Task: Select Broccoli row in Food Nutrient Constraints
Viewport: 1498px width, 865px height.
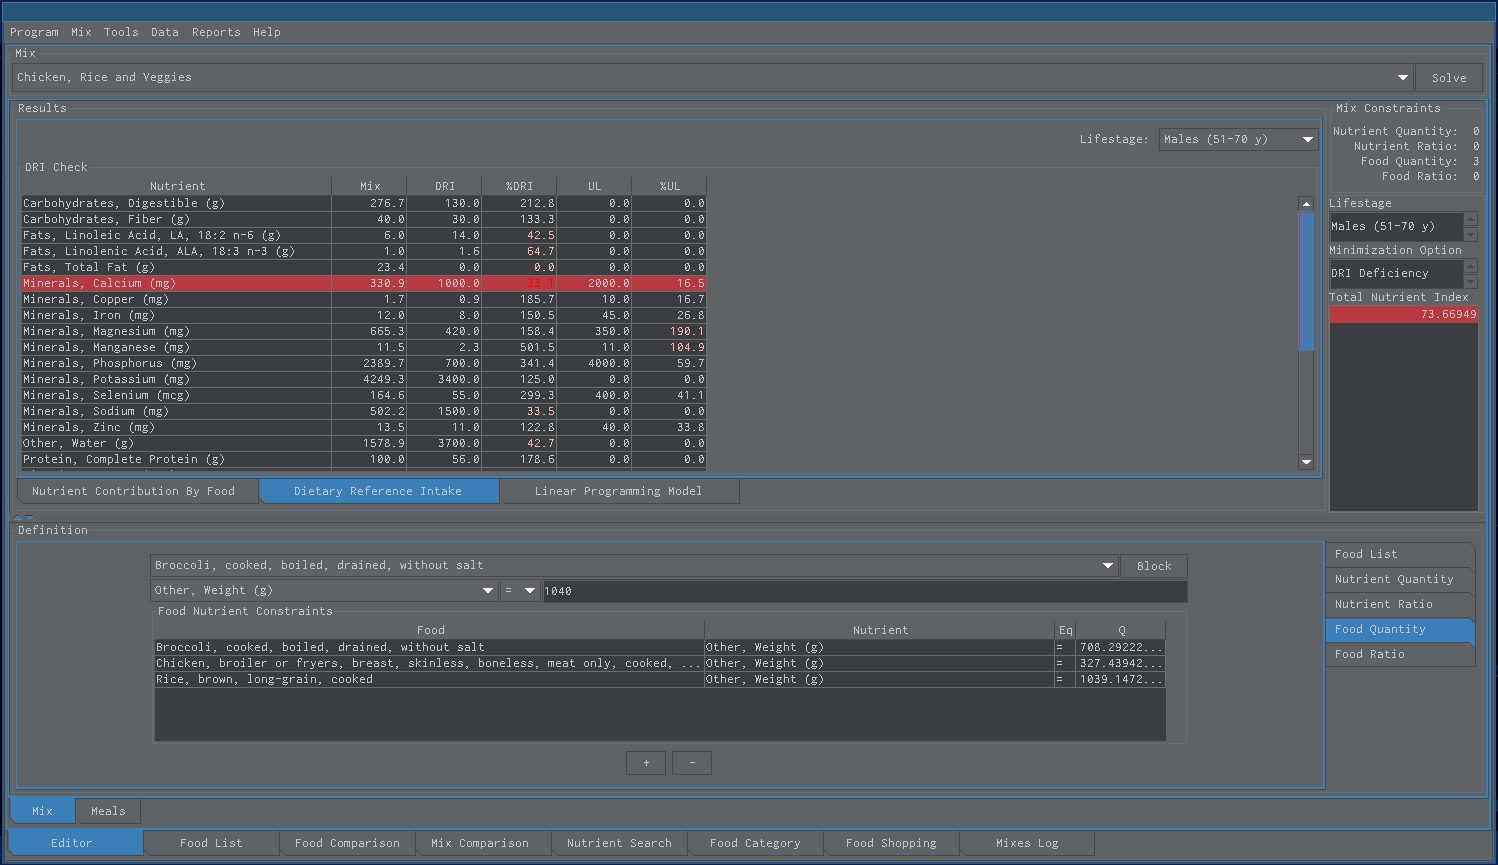Action: pyautogui.click(x=660, y=647)
